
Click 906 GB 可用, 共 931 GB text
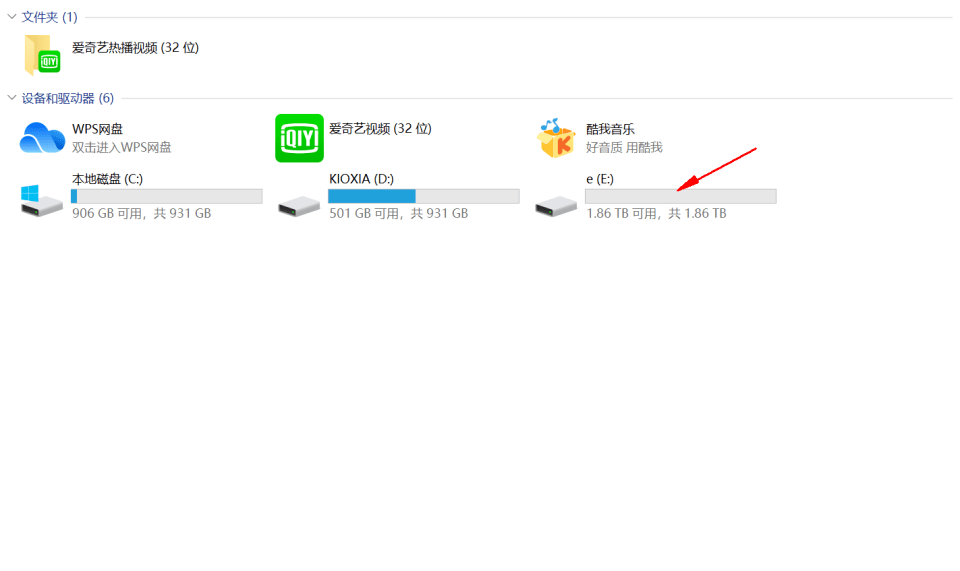141,214
